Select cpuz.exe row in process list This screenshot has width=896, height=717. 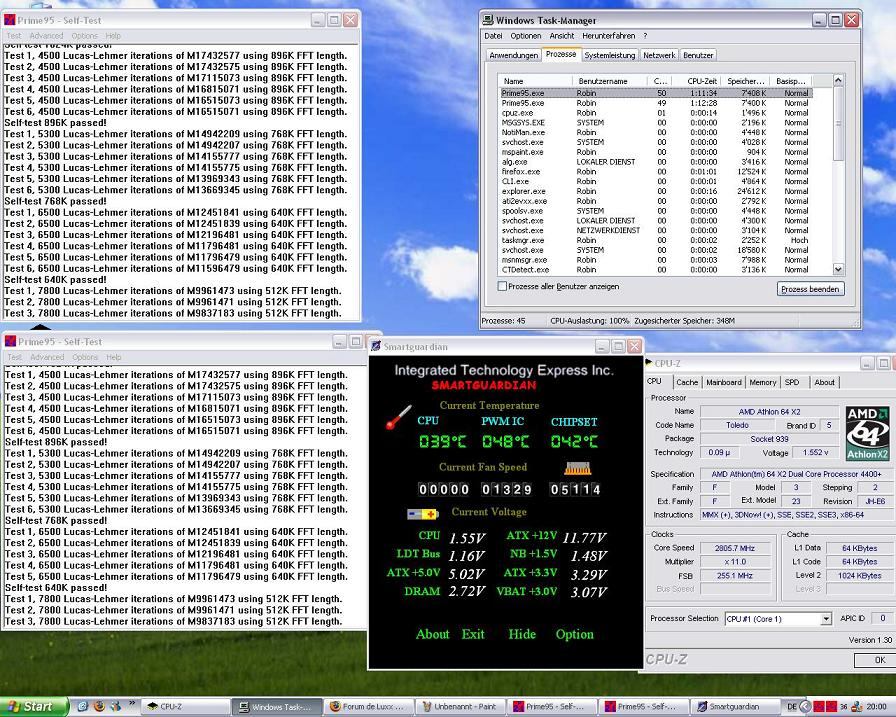(655, 113)
